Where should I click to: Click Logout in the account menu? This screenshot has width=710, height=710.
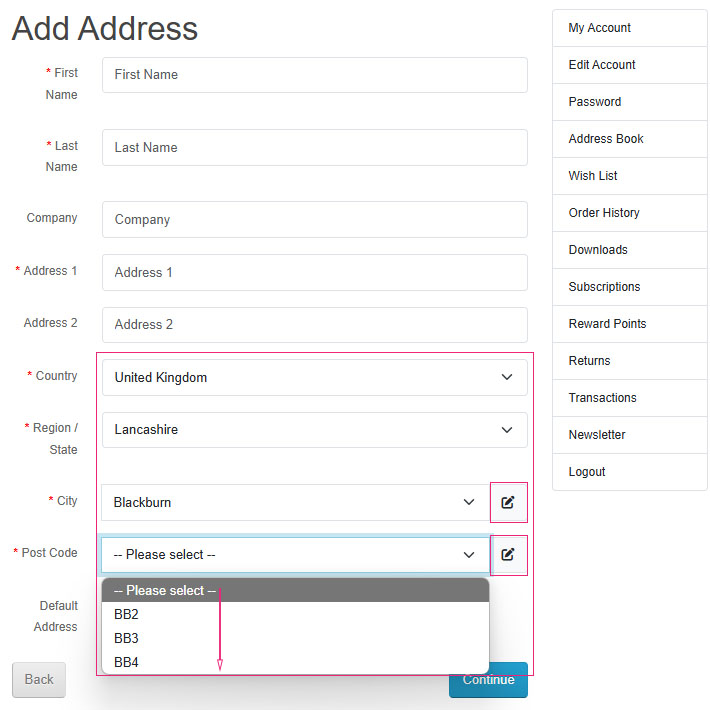click(587, 472)
